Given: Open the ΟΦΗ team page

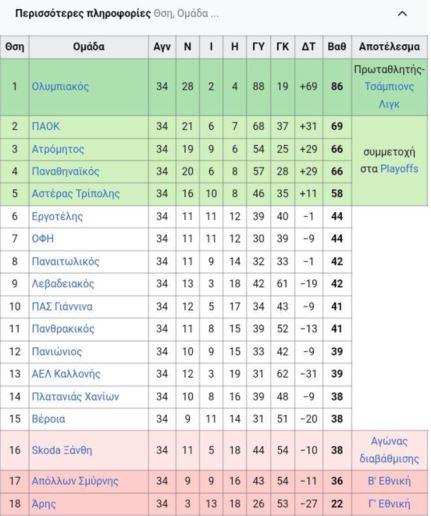Looking at the screenshot, I should [x=43, y=239].
